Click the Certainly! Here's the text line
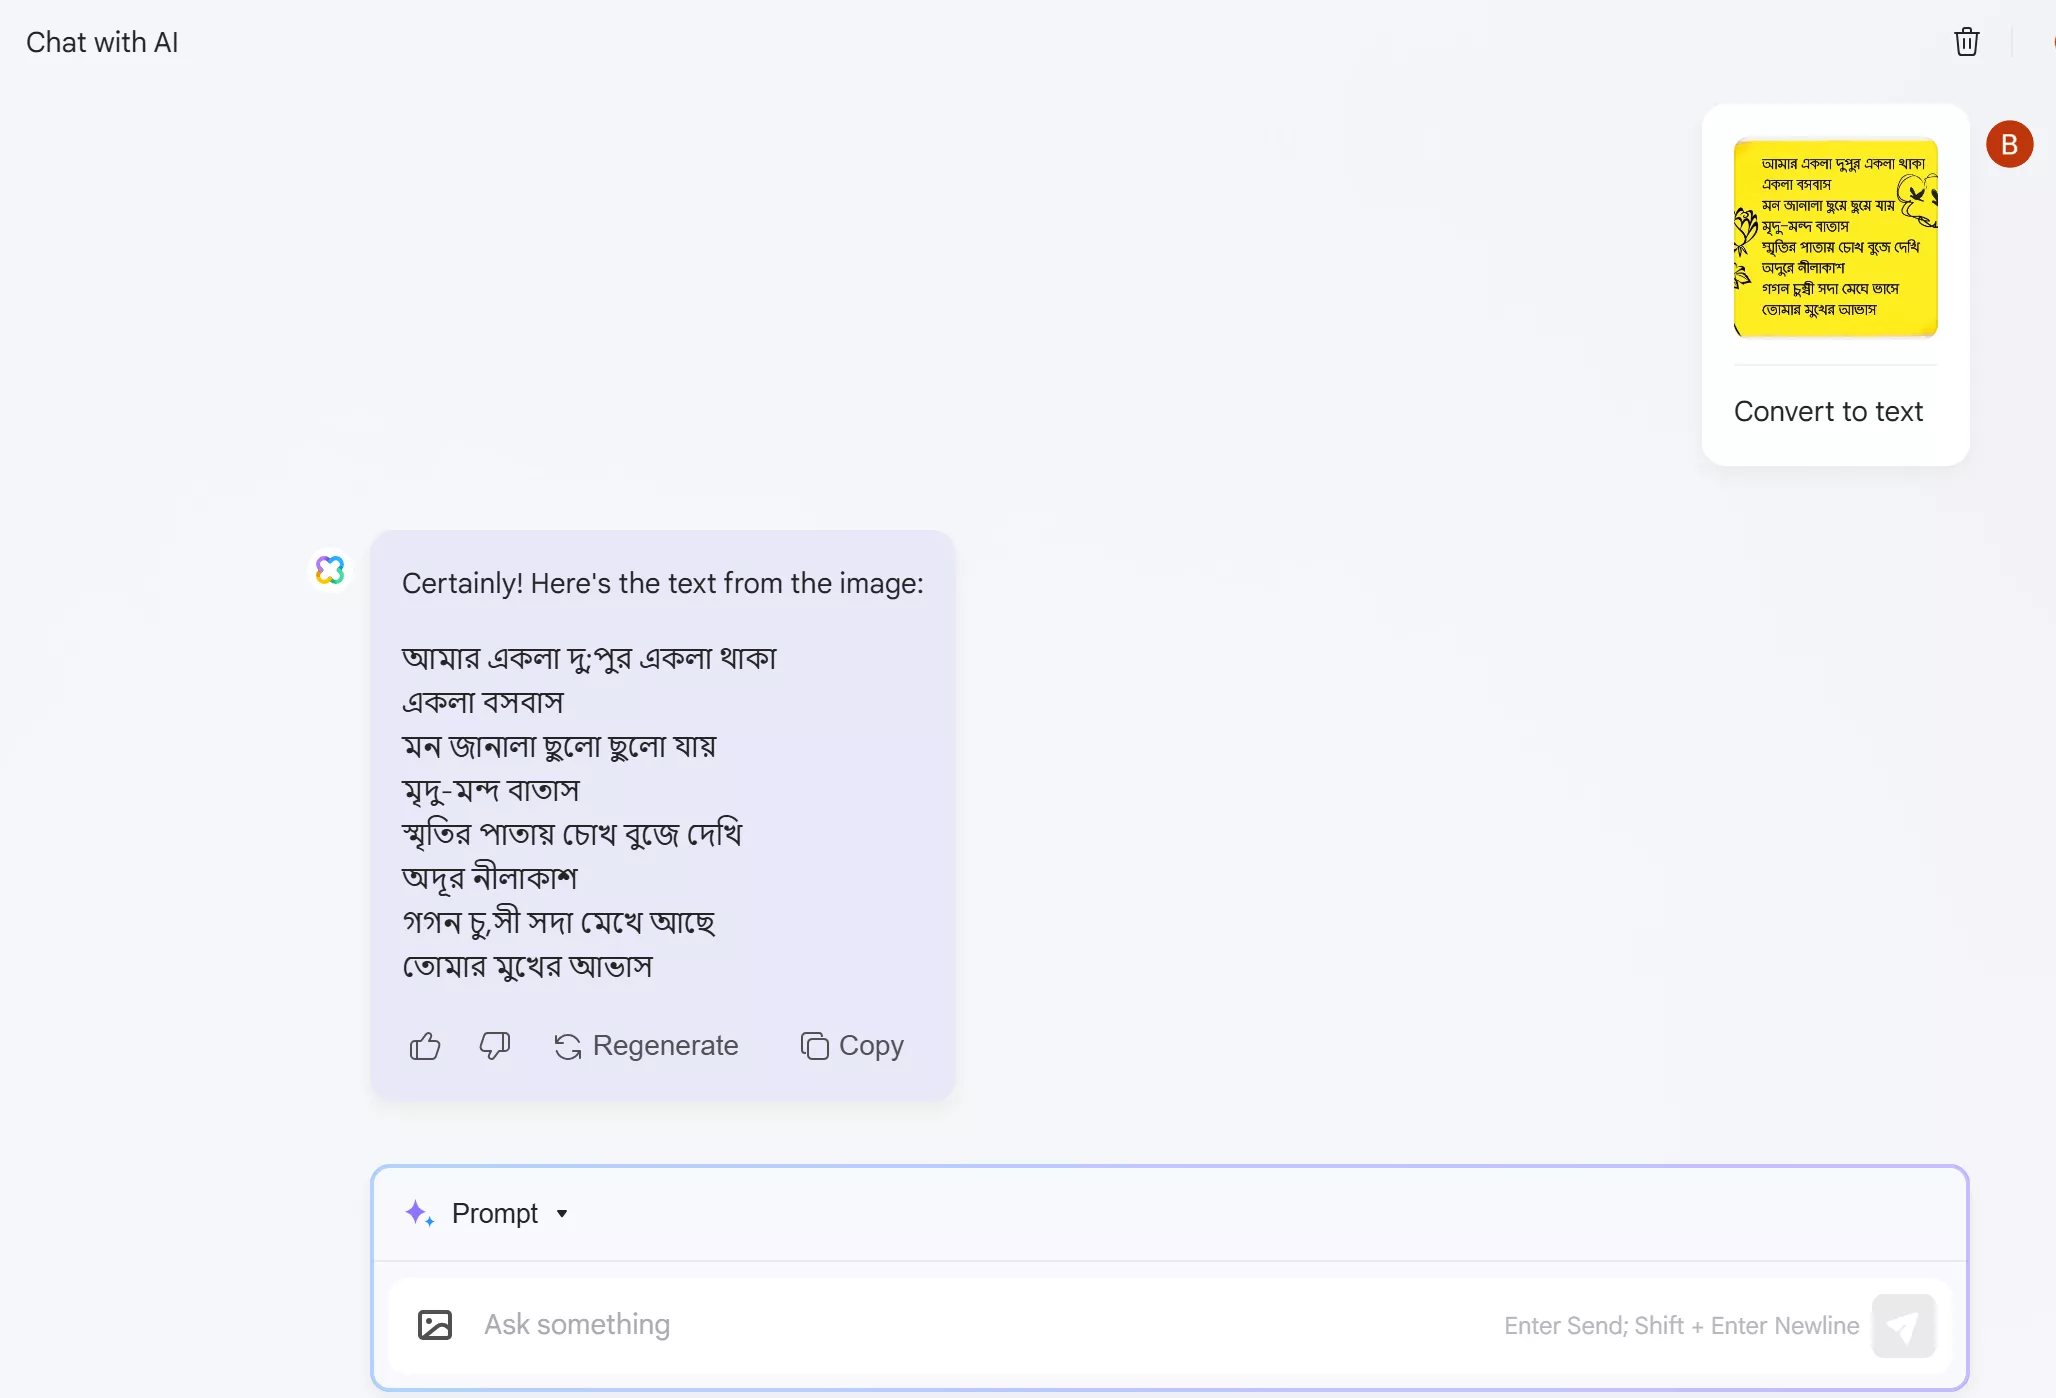This screenshot has height=1398, width=2056. (662, 584)
